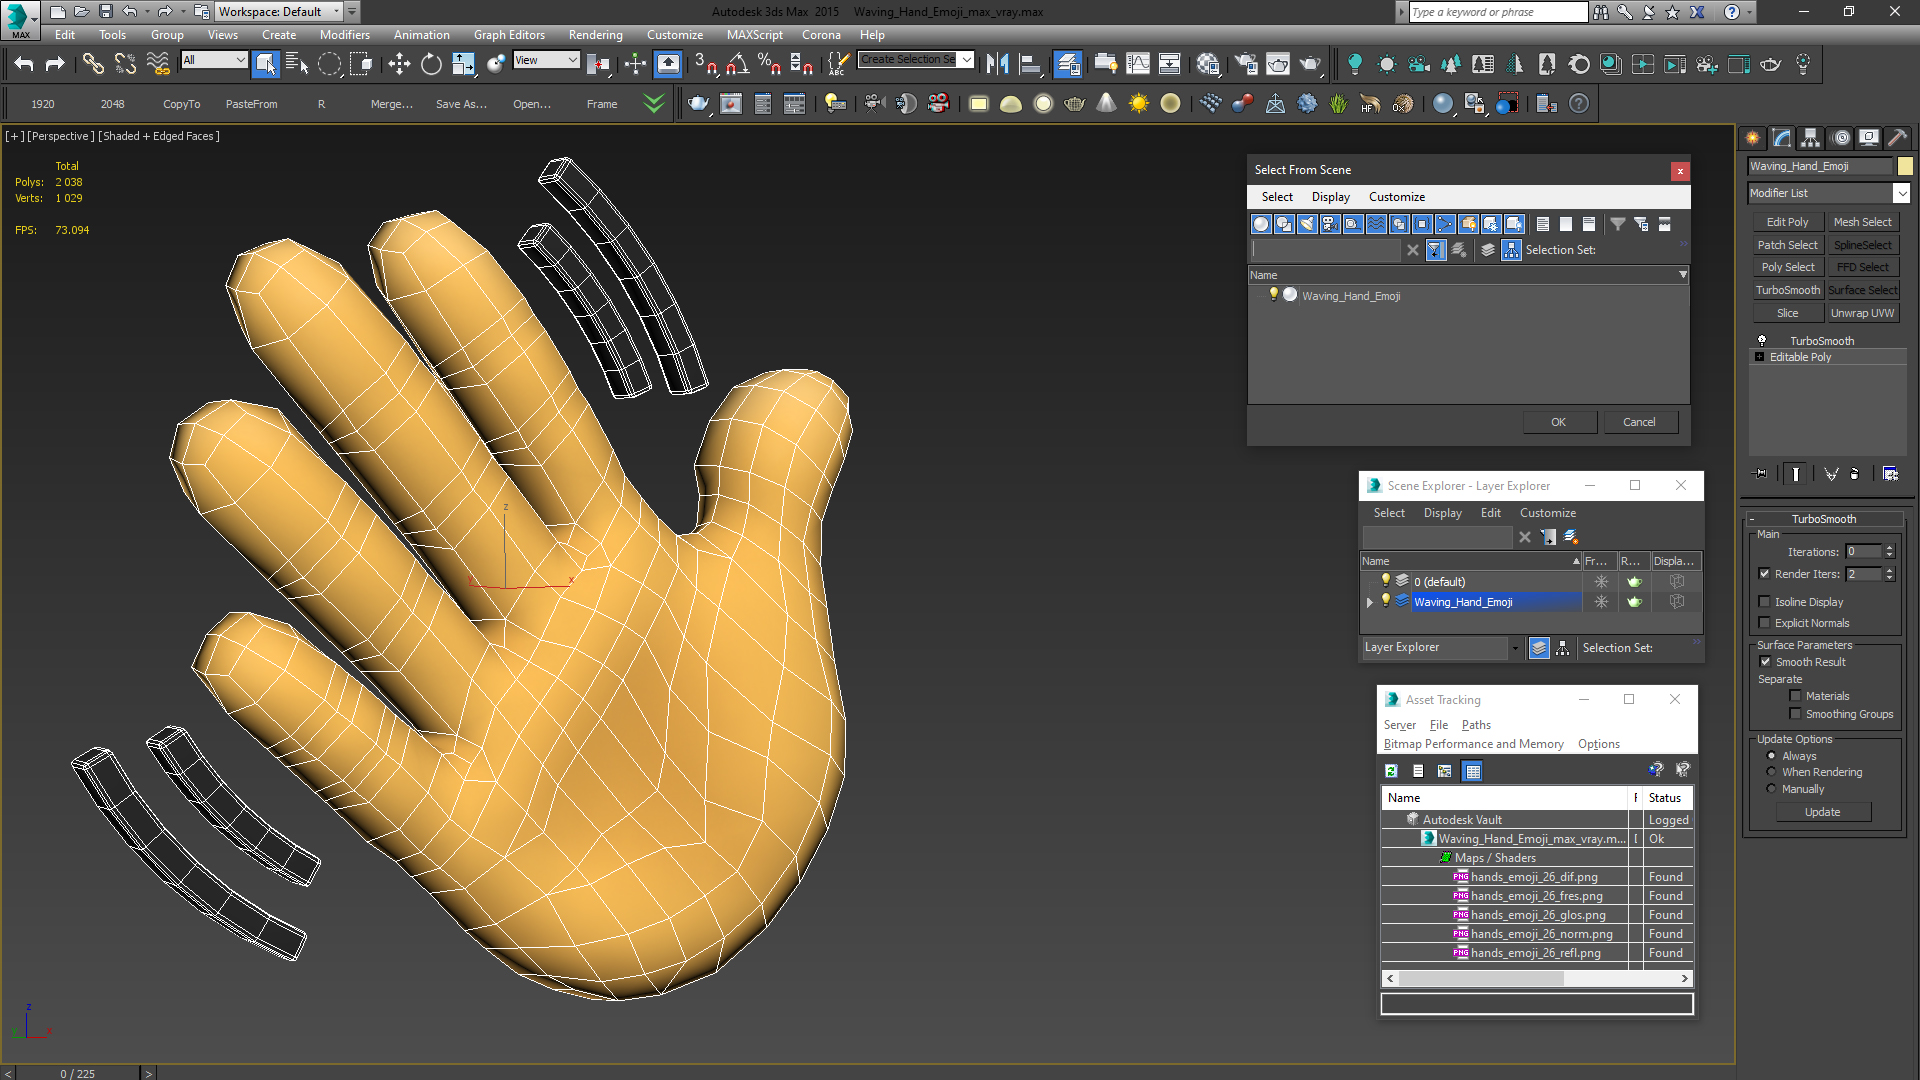Select the Always update radio button
The height and width of the screenshot is (1080, 1920).
click(x=1771, y=756)
